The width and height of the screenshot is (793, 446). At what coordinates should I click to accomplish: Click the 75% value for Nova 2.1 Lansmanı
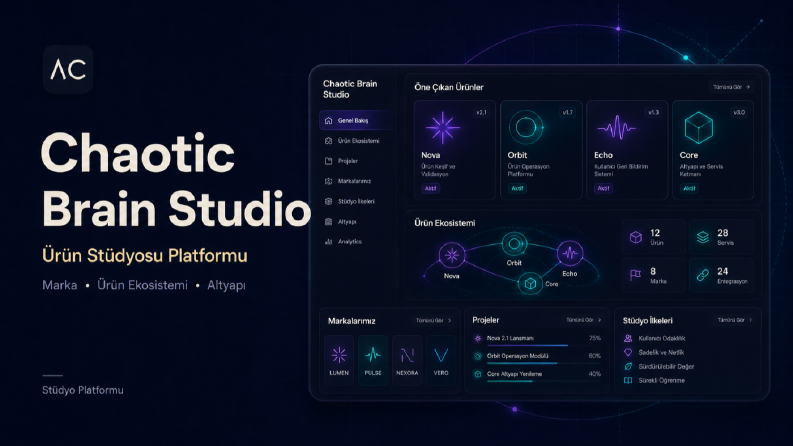[x=595, y=338]
